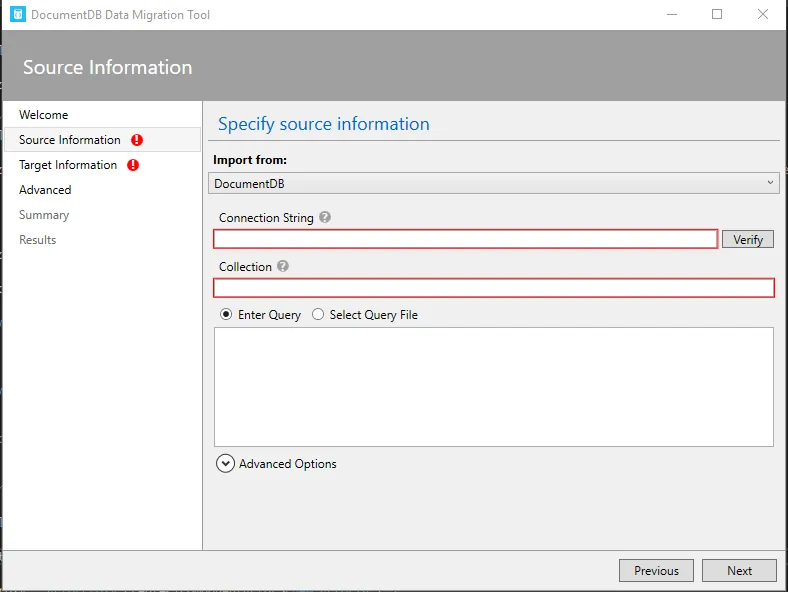This screenshot has width=788, height=592.
Task: Click the Target Information error warning icon
Action: (133, 165)
